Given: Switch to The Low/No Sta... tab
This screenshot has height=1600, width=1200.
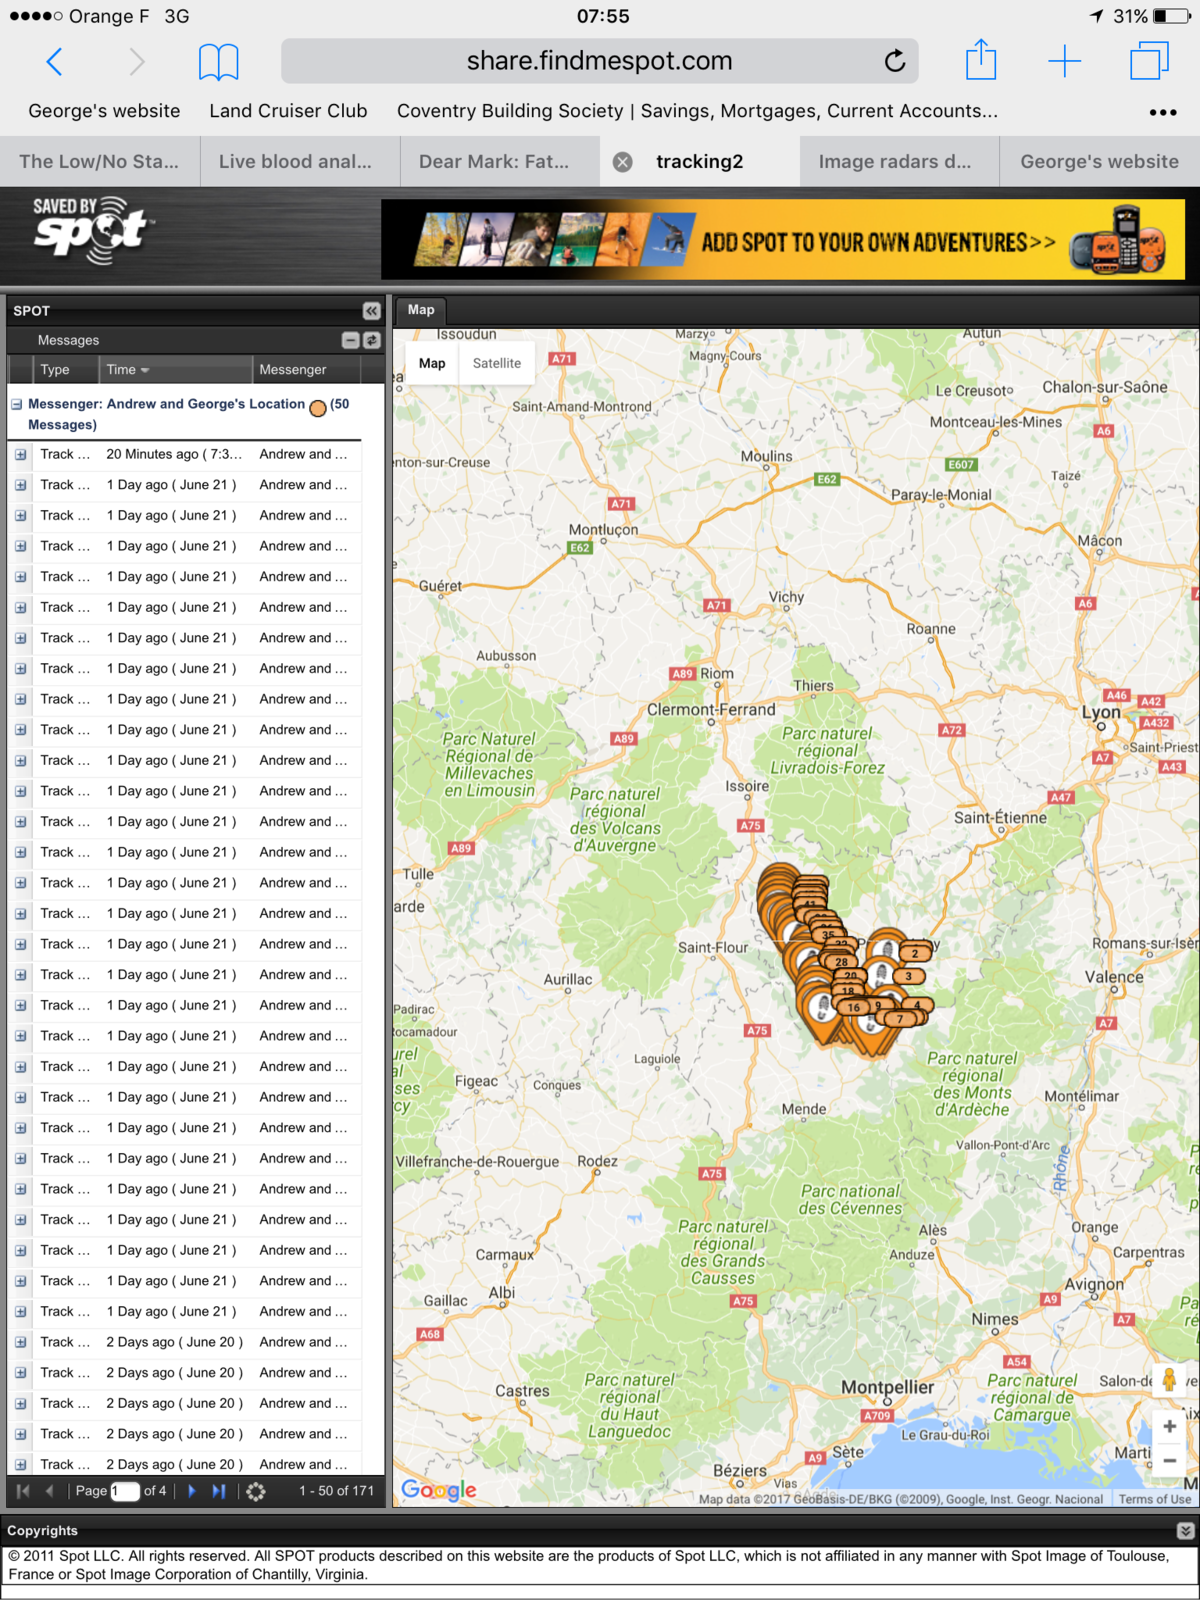Looking at the screenshot, I should [99, 162].
